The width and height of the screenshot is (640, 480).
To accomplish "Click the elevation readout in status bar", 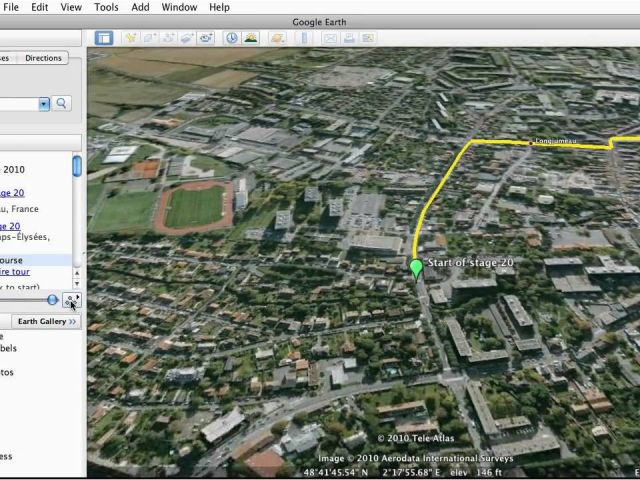I will click(476, 473).
